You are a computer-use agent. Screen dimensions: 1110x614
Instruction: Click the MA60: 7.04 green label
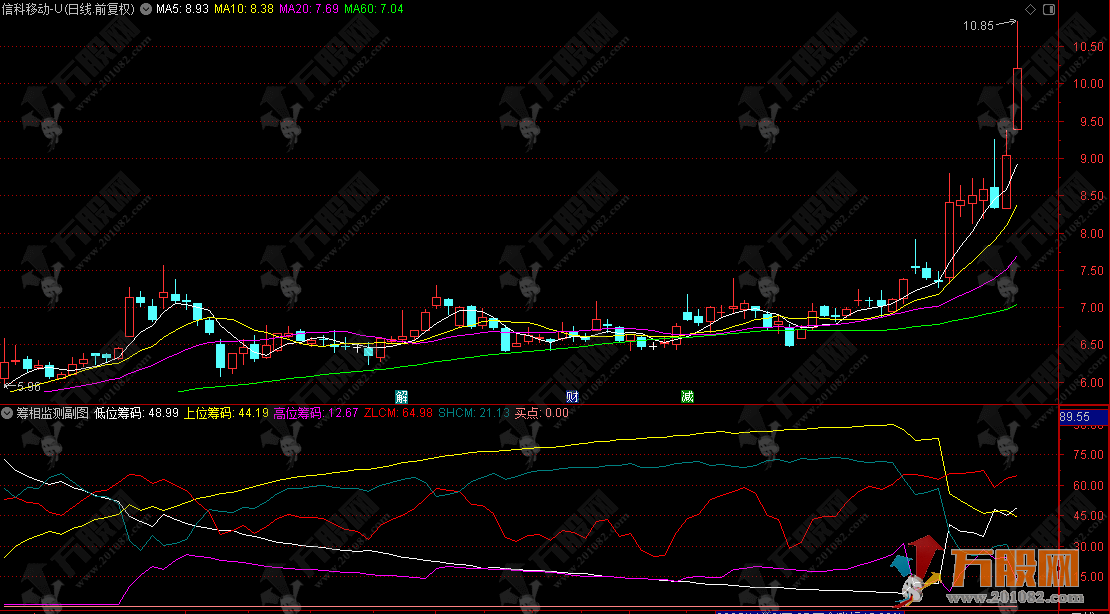tap(375, 8)
